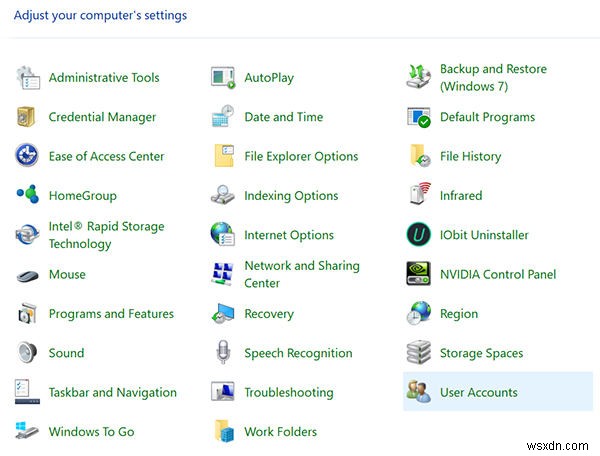This screenshot has width=600, height=456.
Task: Open the Programs and Features icon
Action: [27, 314]
